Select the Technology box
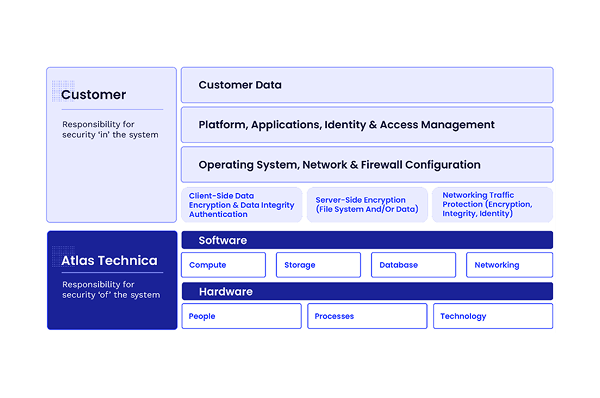The image size is (600, 398). coord(493,316)
